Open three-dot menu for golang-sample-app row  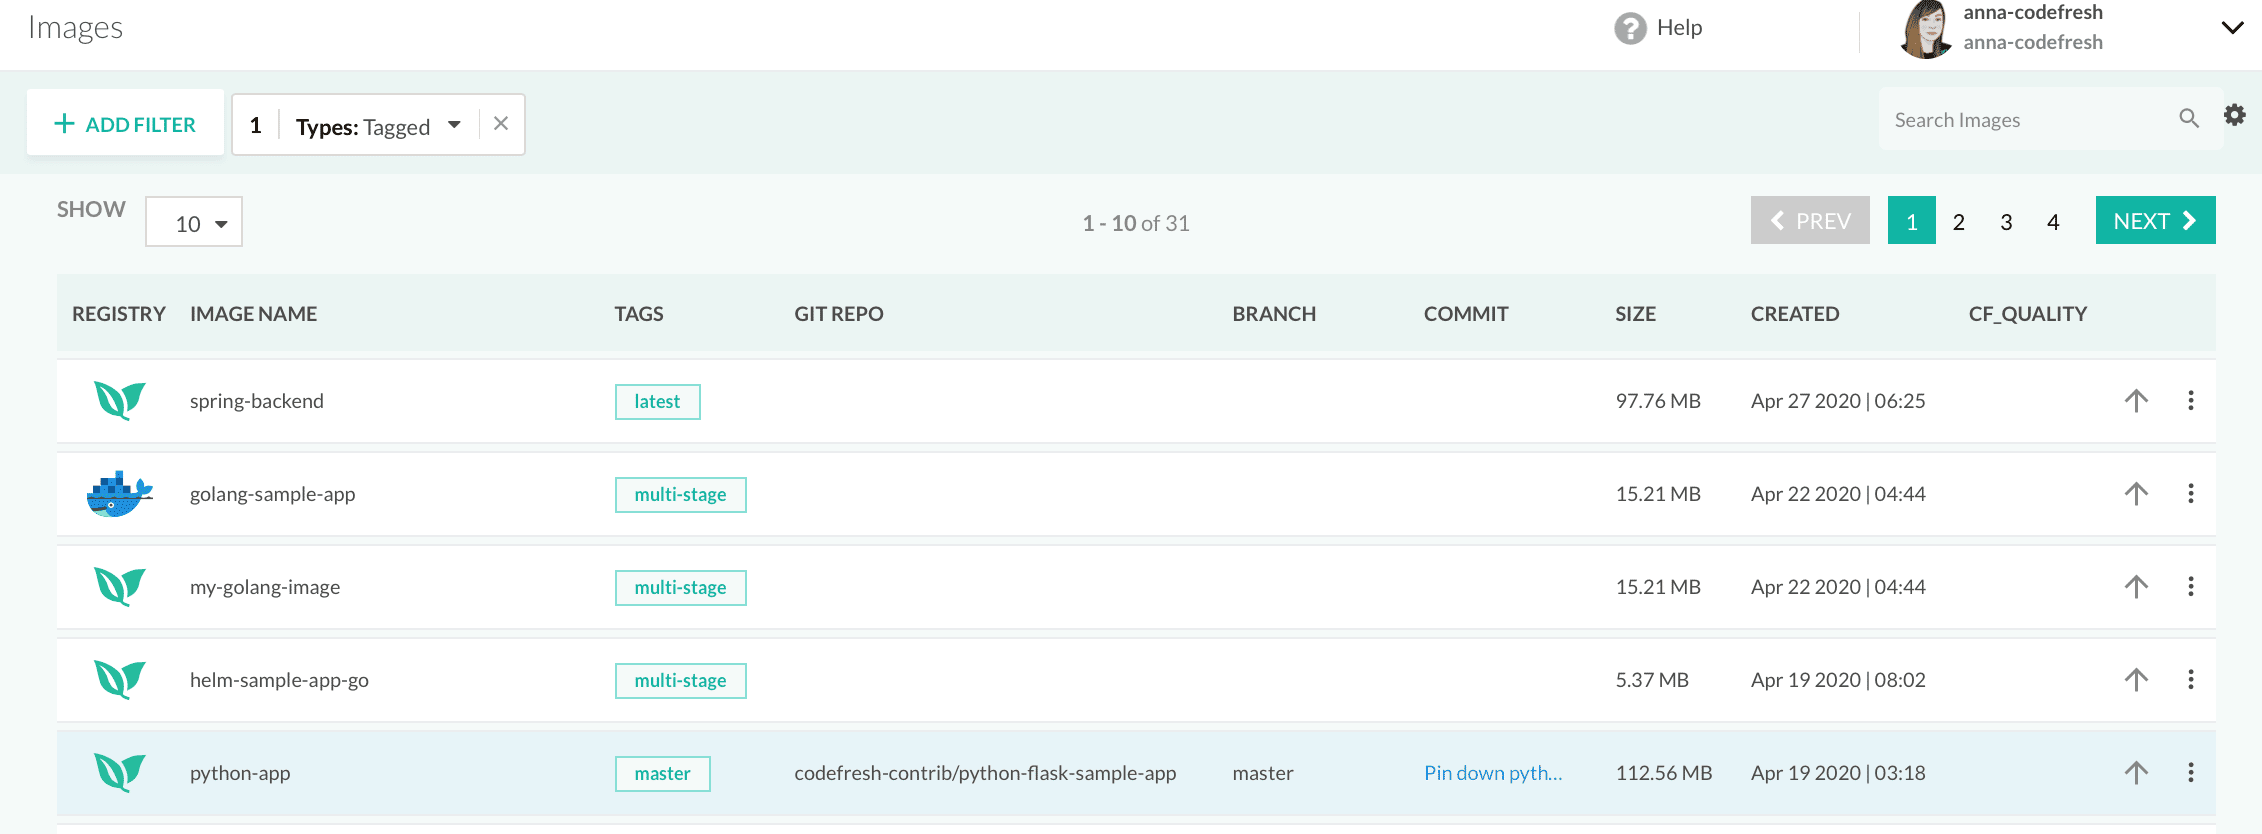(2190, 494)
